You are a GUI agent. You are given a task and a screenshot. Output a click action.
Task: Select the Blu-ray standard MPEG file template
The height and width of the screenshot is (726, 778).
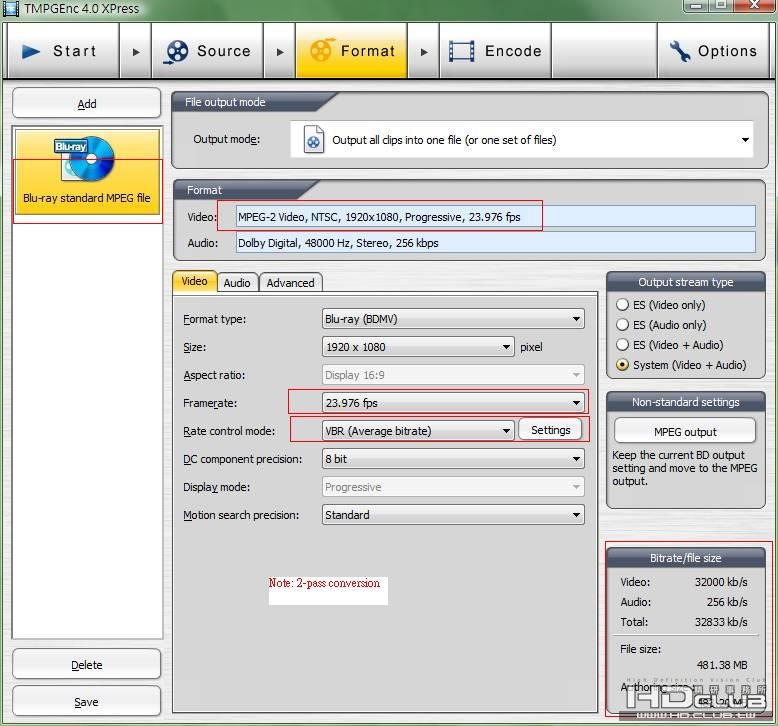pos(87,174)
